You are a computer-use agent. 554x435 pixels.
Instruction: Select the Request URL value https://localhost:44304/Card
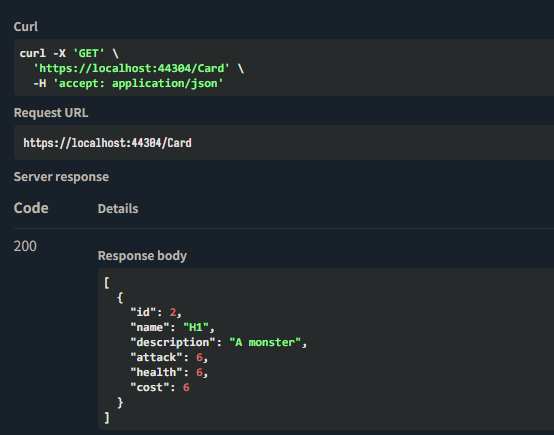[107, 143]
